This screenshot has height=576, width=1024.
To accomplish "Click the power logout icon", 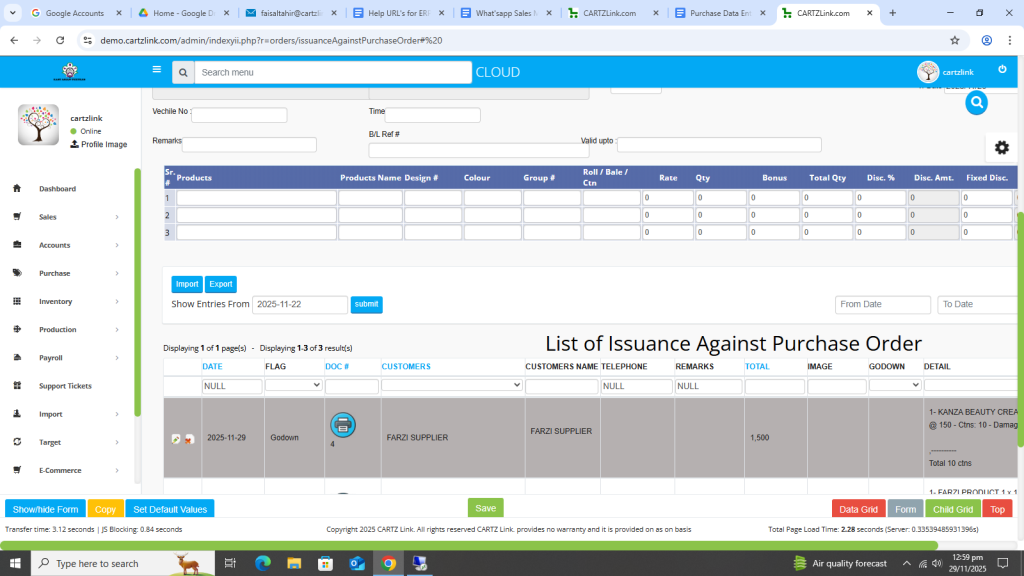I will 1002,69.
